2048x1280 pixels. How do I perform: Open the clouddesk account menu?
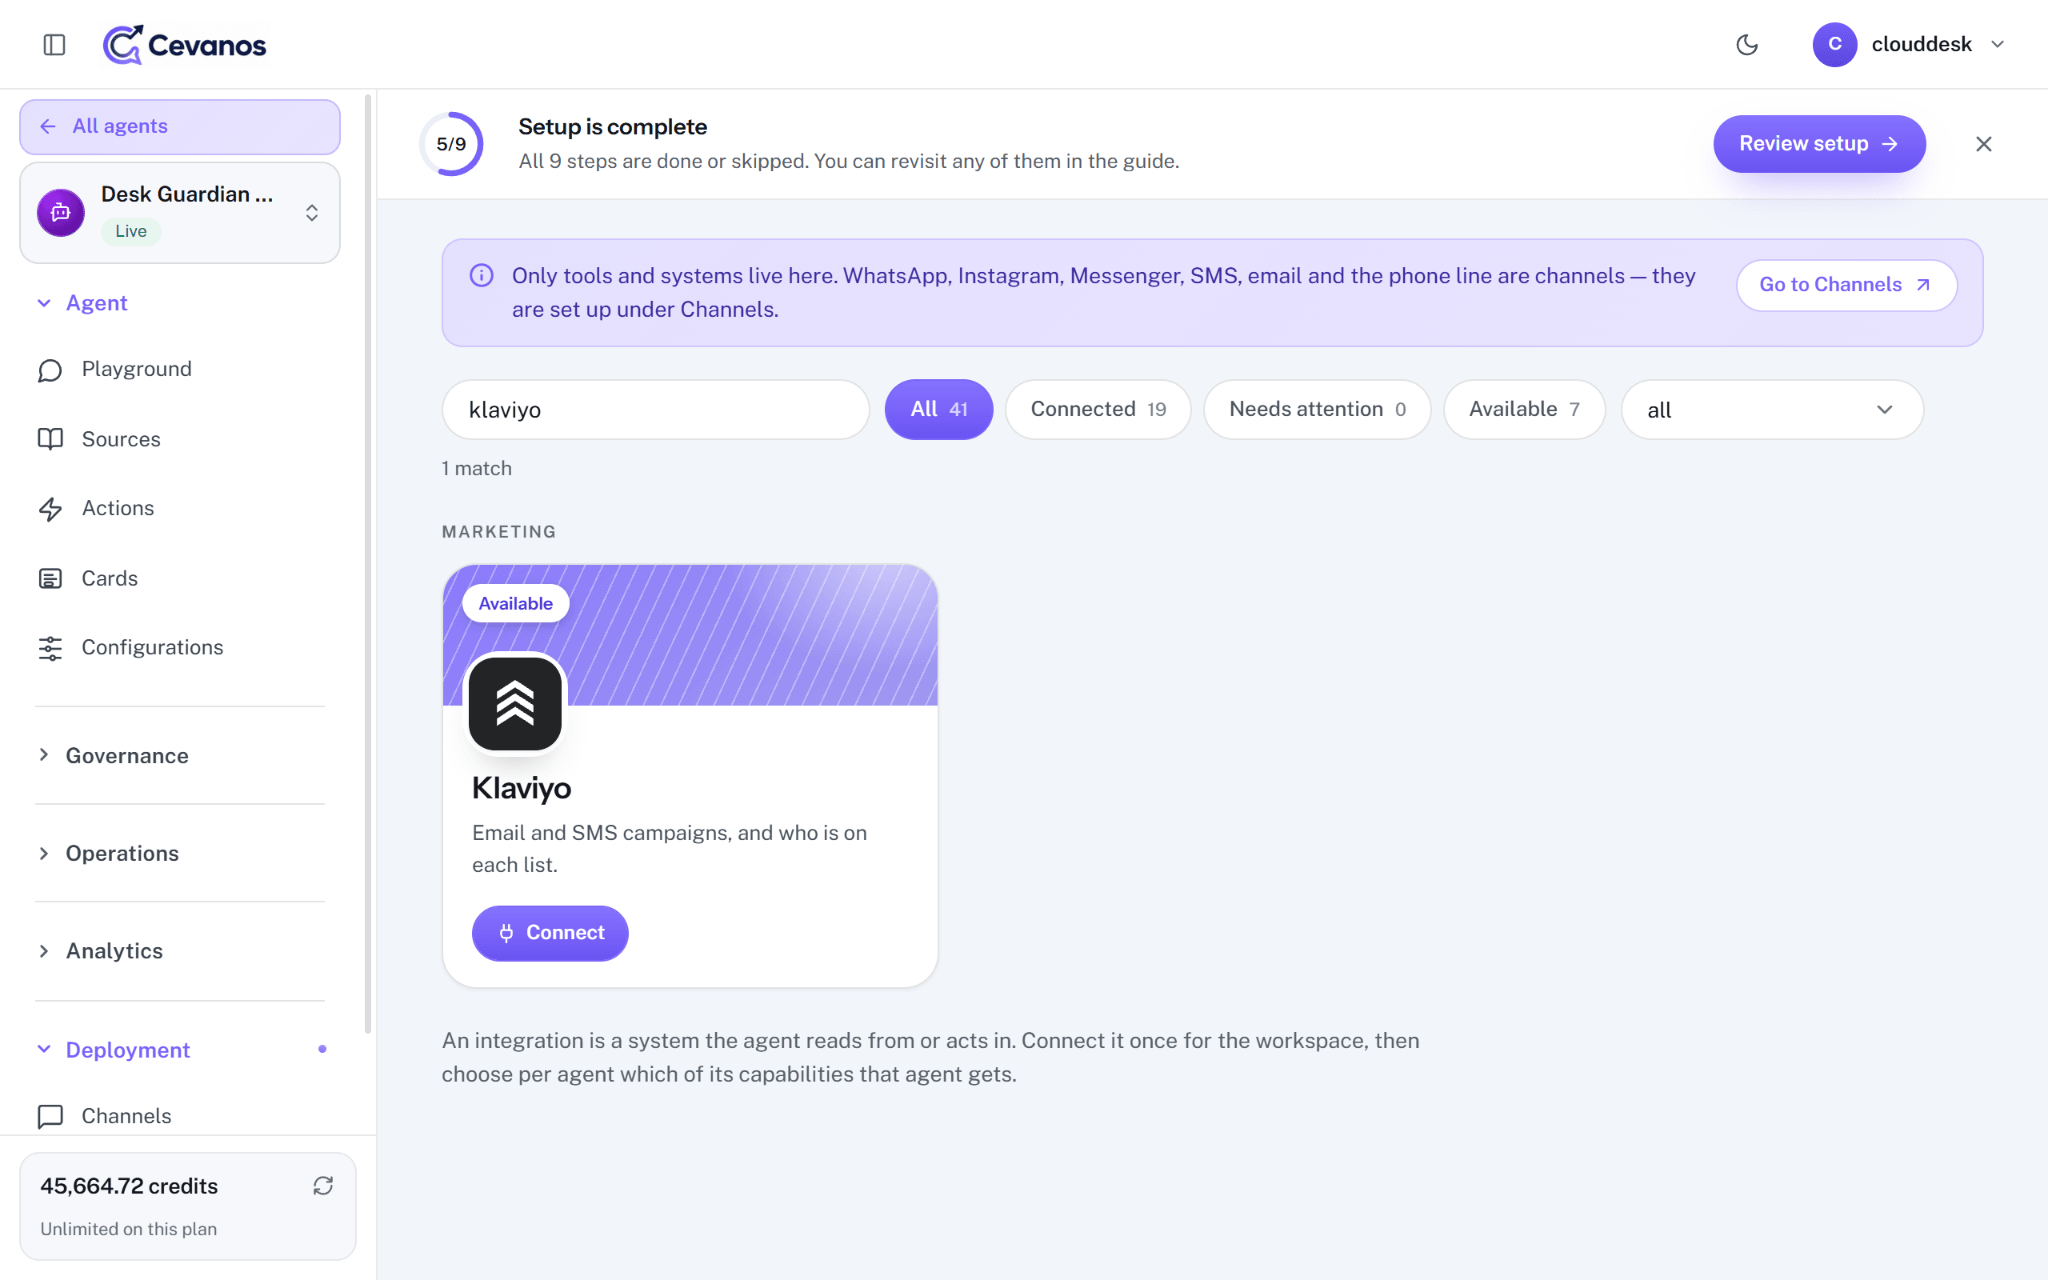point(1909,44)
